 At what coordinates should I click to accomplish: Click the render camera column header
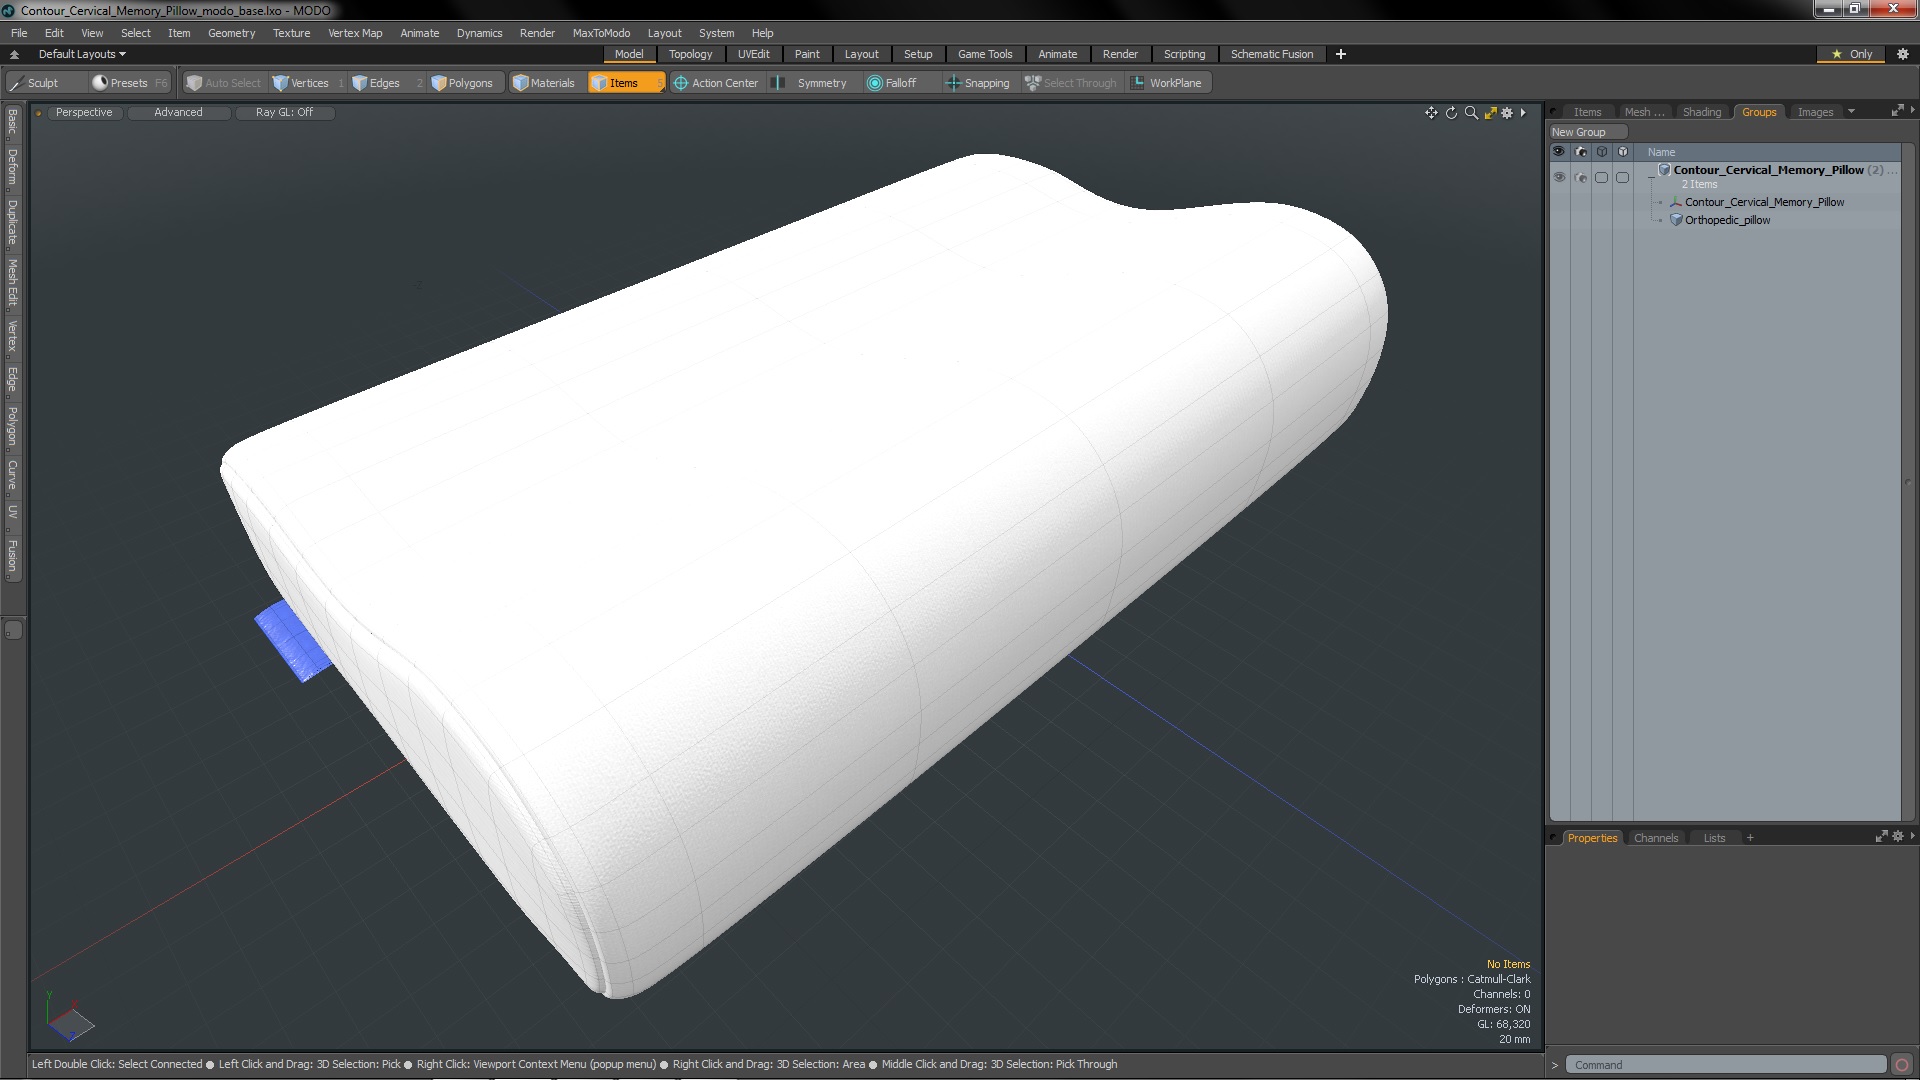[x=1580, y=152]
